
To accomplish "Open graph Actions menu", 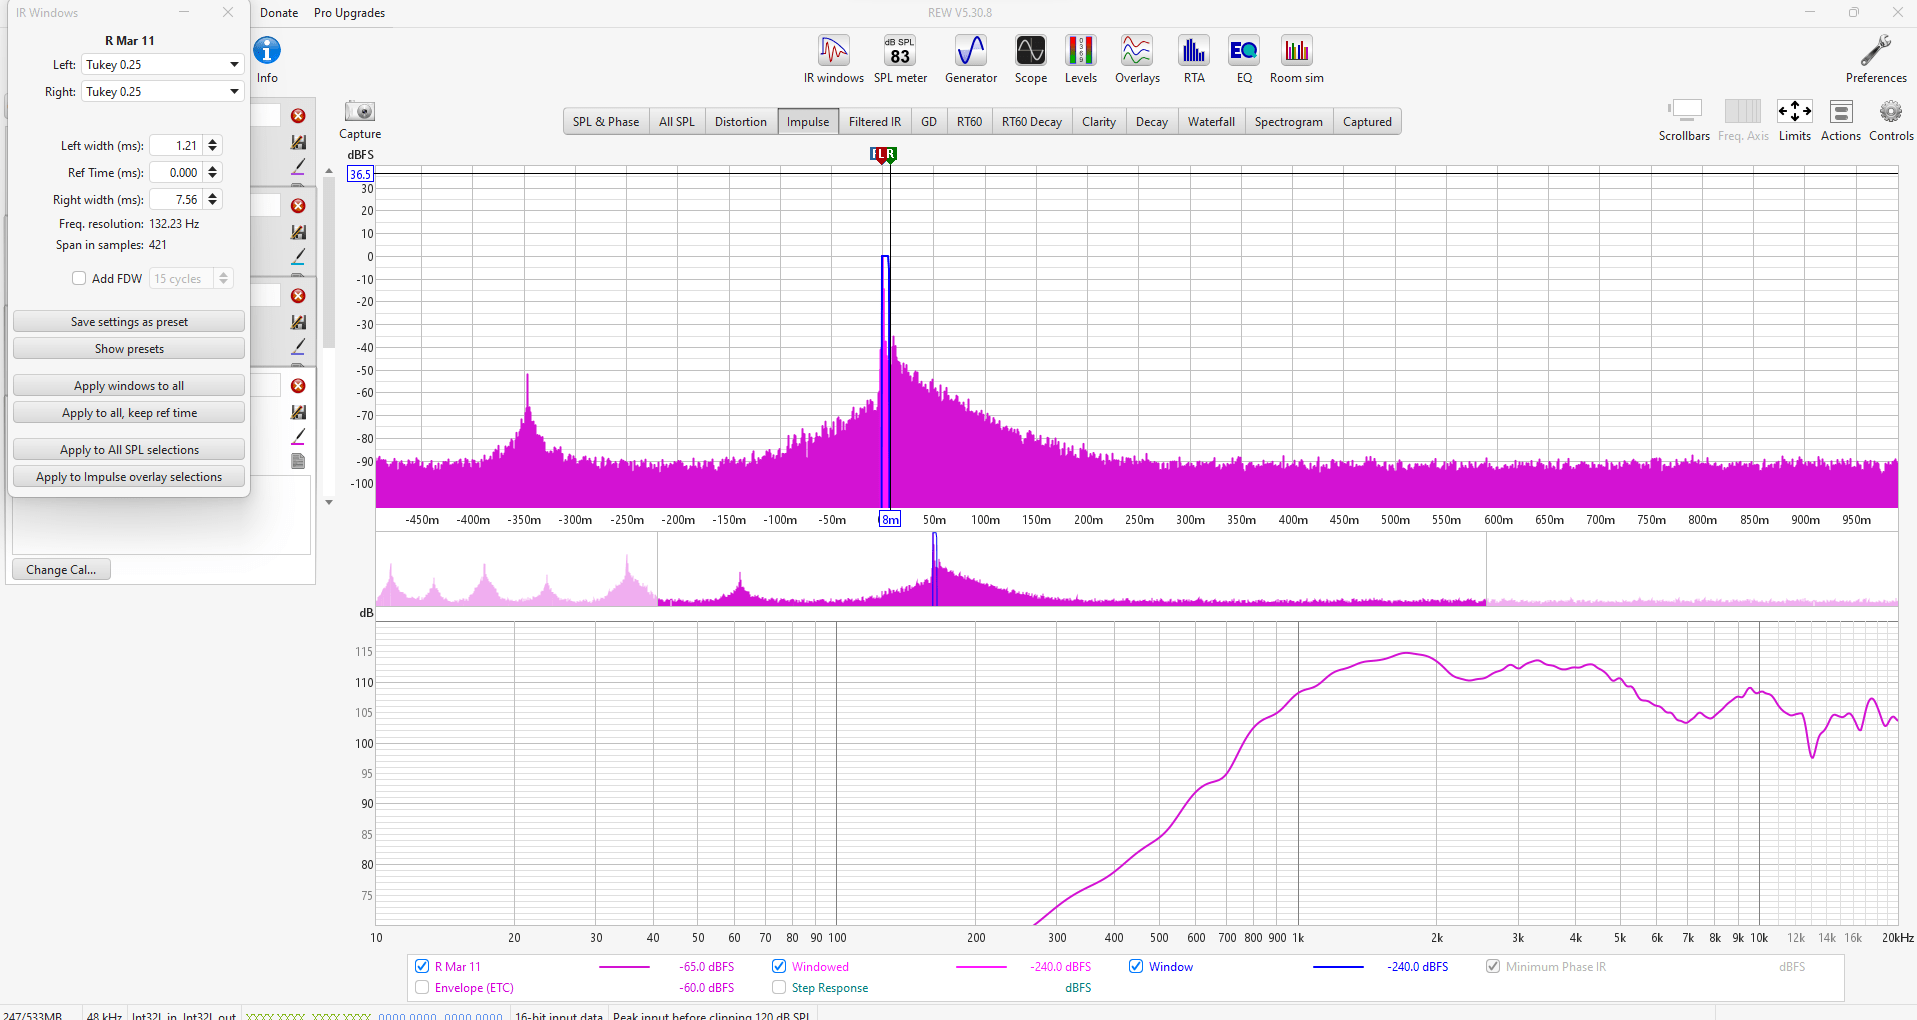I will [x=1841, y=120].
